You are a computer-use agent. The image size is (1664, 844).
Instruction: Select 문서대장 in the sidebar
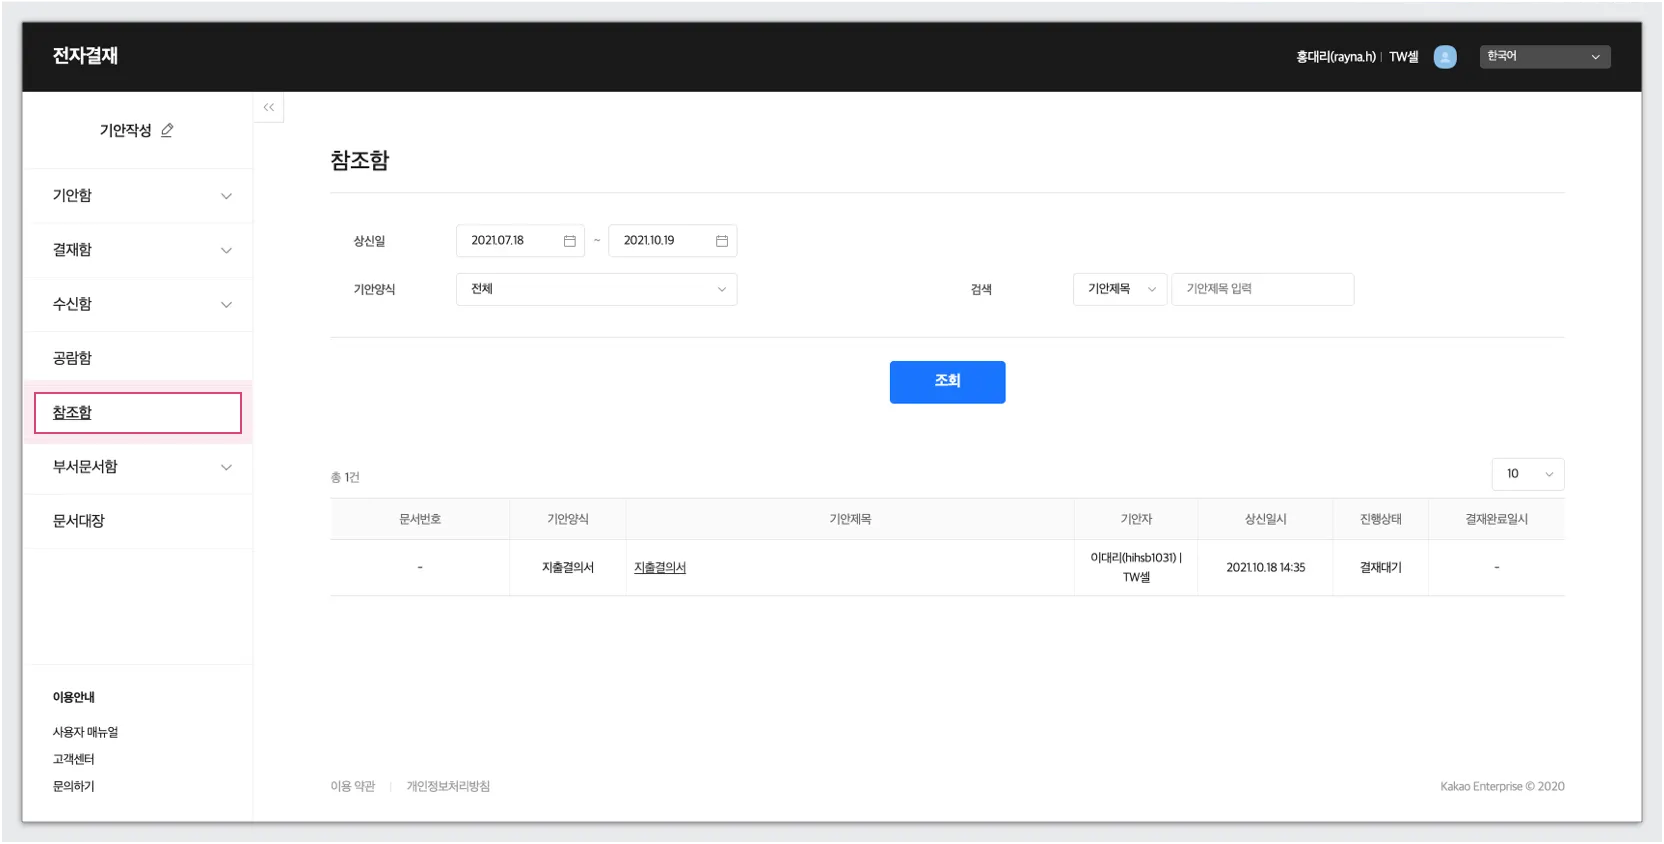[79, 521]
